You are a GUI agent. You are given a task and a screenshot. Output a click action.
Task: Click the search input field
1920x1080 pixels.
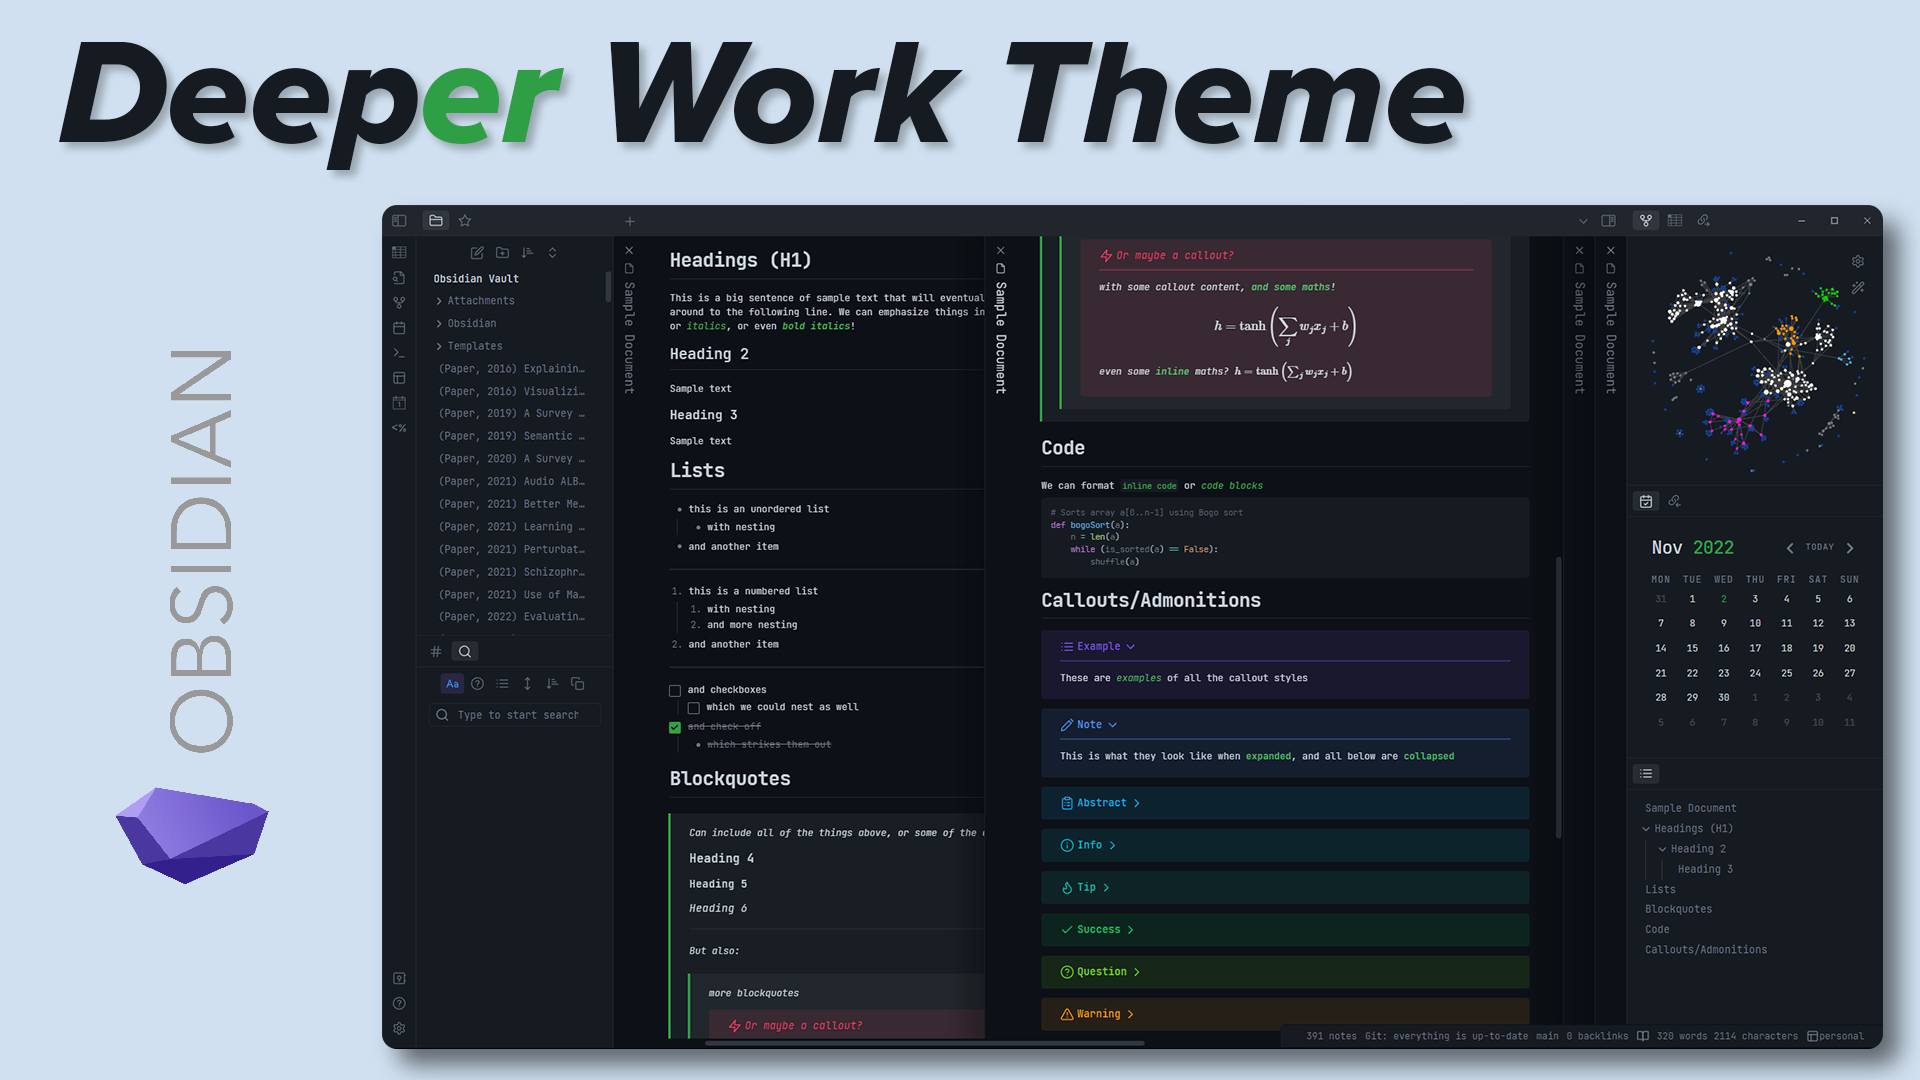(x=516, y=715)
